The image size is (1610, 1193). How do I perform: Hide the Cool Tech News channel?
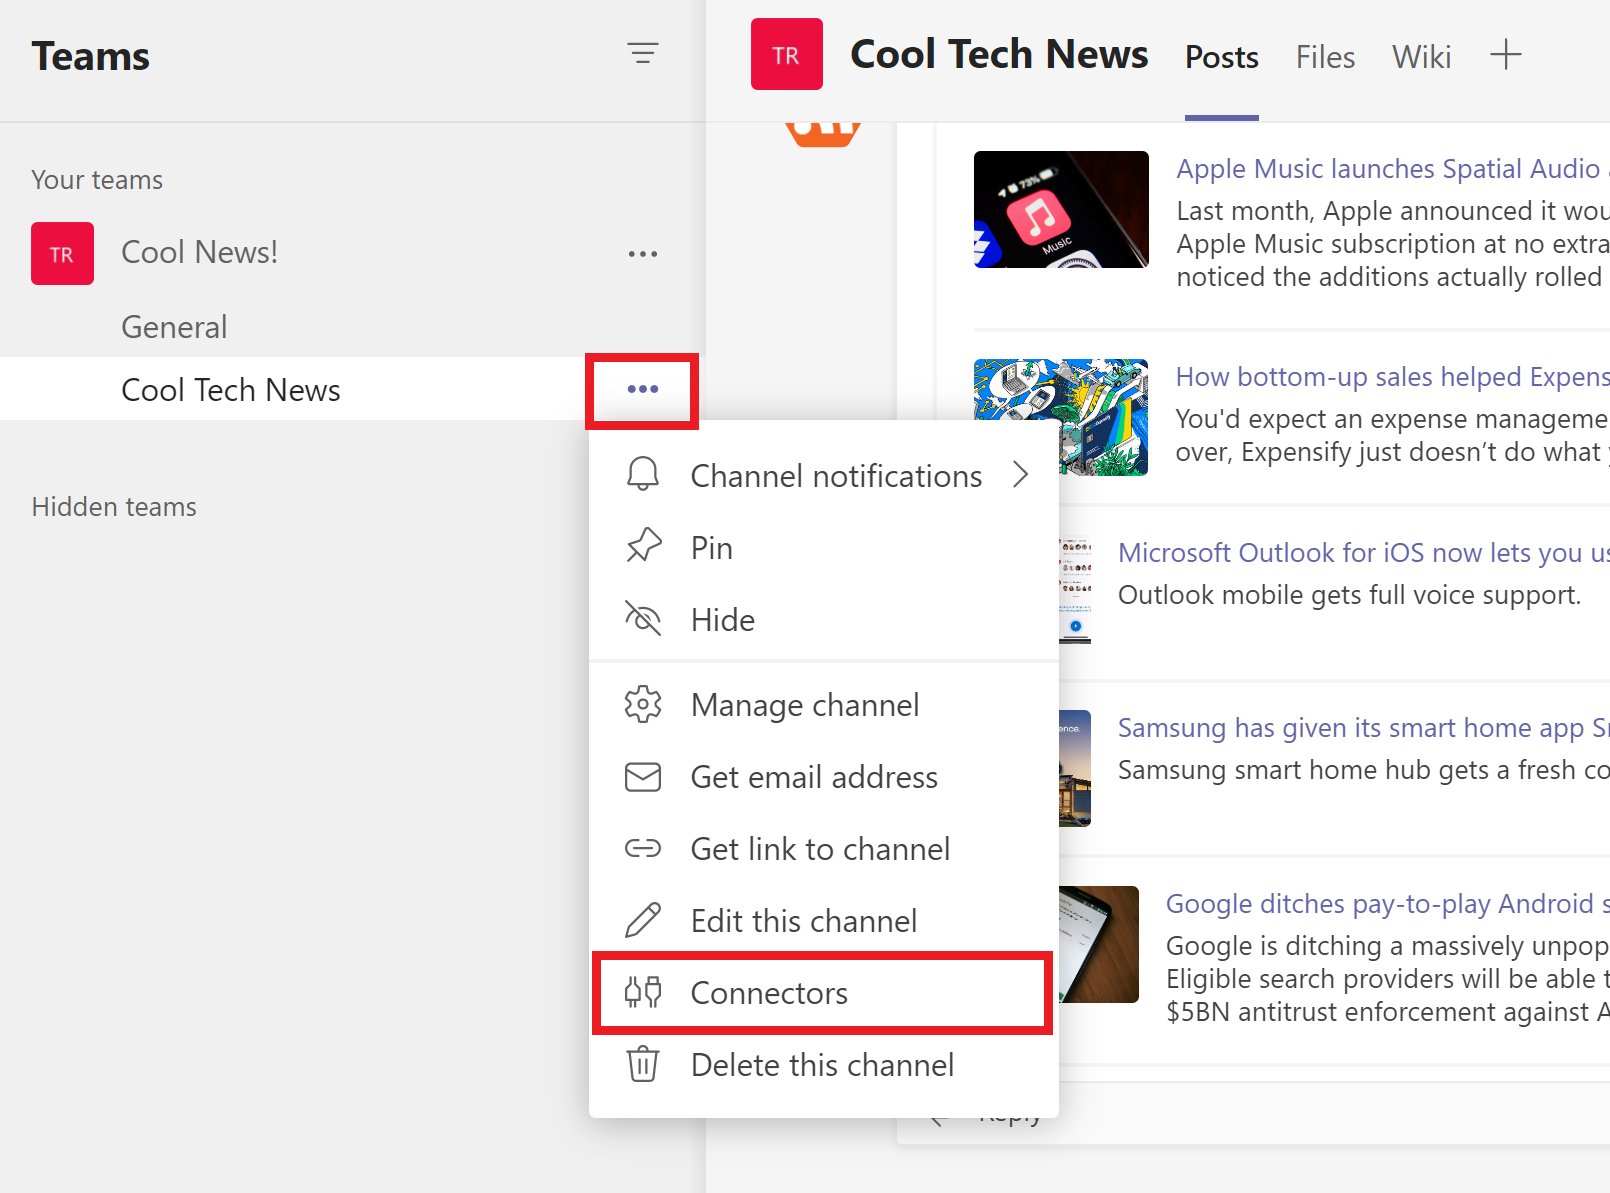tap(722, 619)
